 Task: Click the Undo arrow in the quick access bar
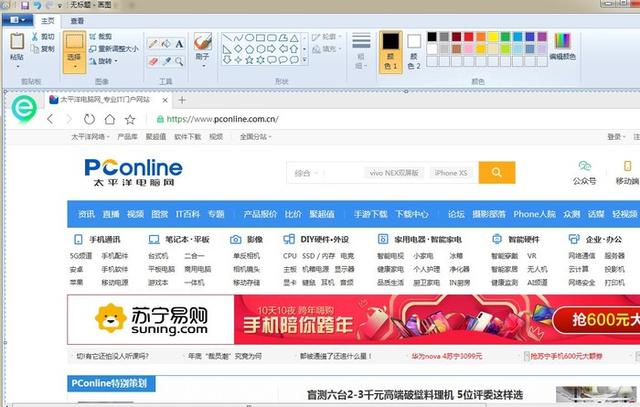pyautogui.click(x=36, y=6)
